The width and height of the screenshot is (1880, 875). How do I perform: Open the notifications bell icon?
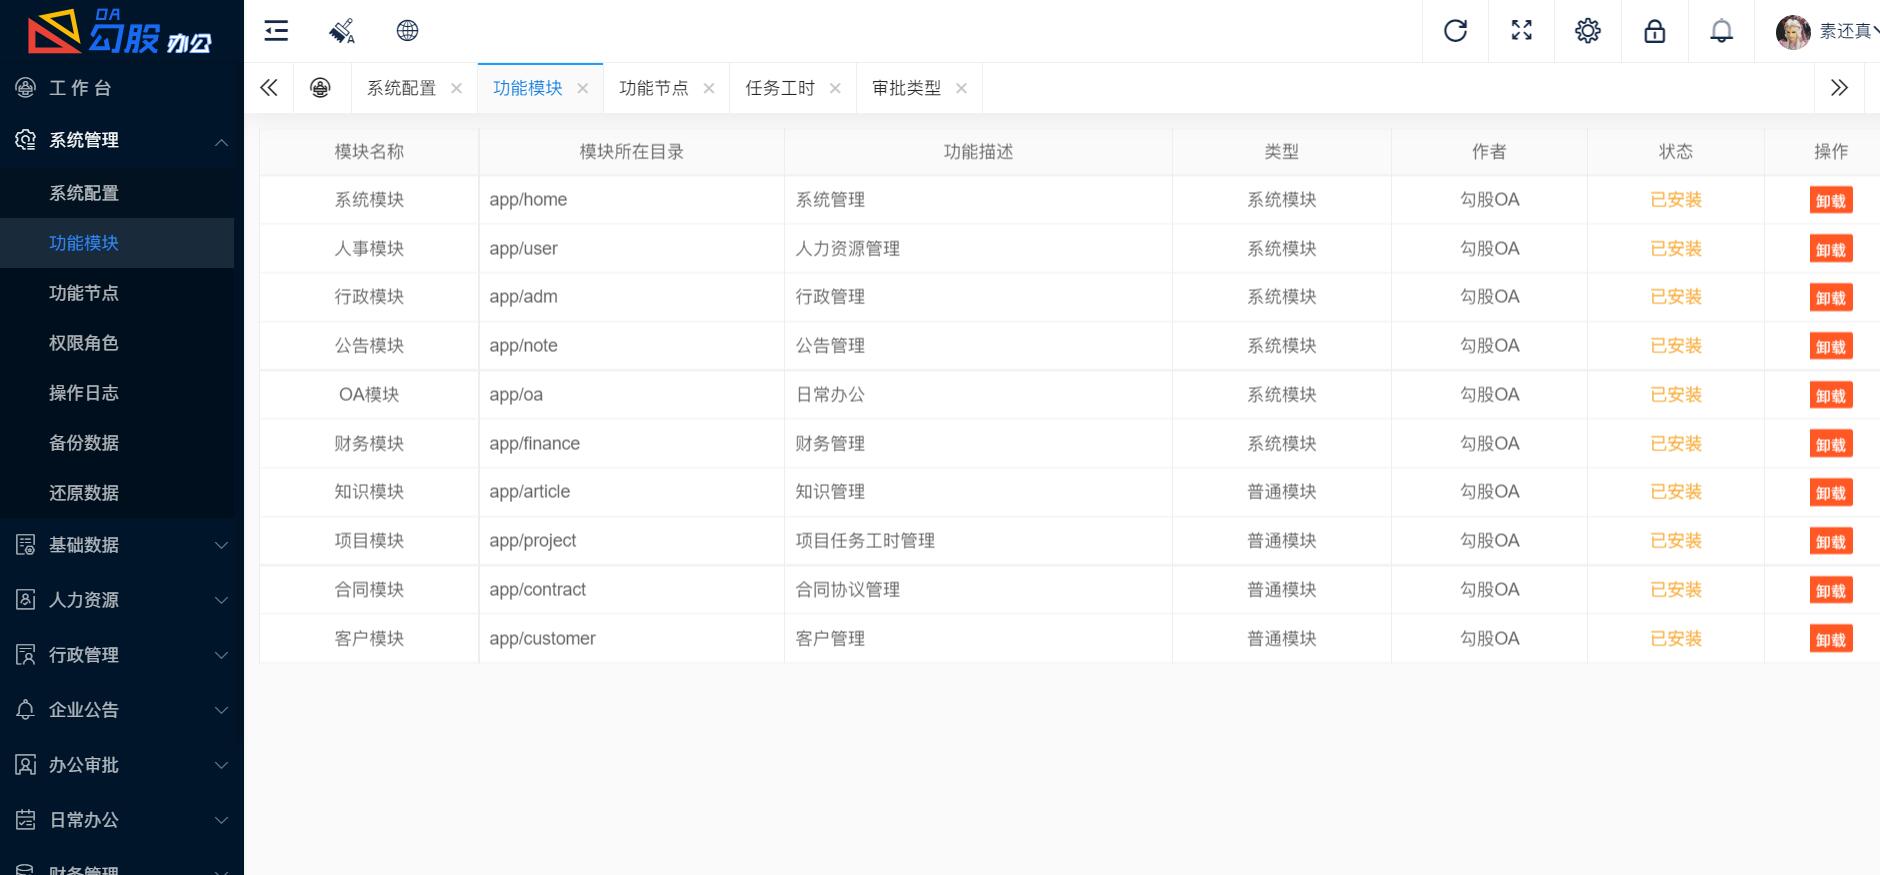coord(1721,31)
